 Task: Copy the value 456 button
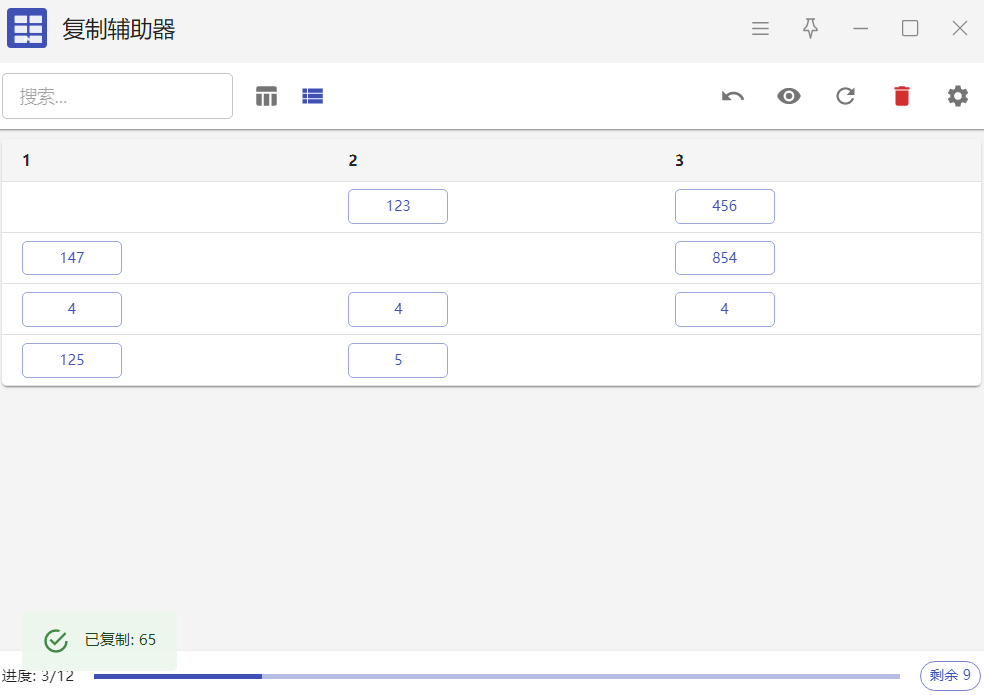(724, 206)
